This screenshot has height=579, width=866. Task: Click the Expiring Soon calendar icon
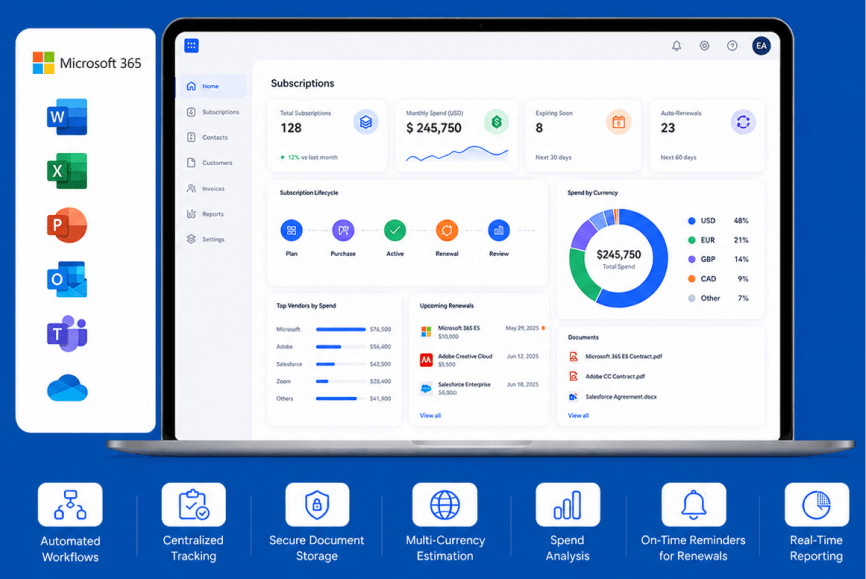[x=619, y=122]
